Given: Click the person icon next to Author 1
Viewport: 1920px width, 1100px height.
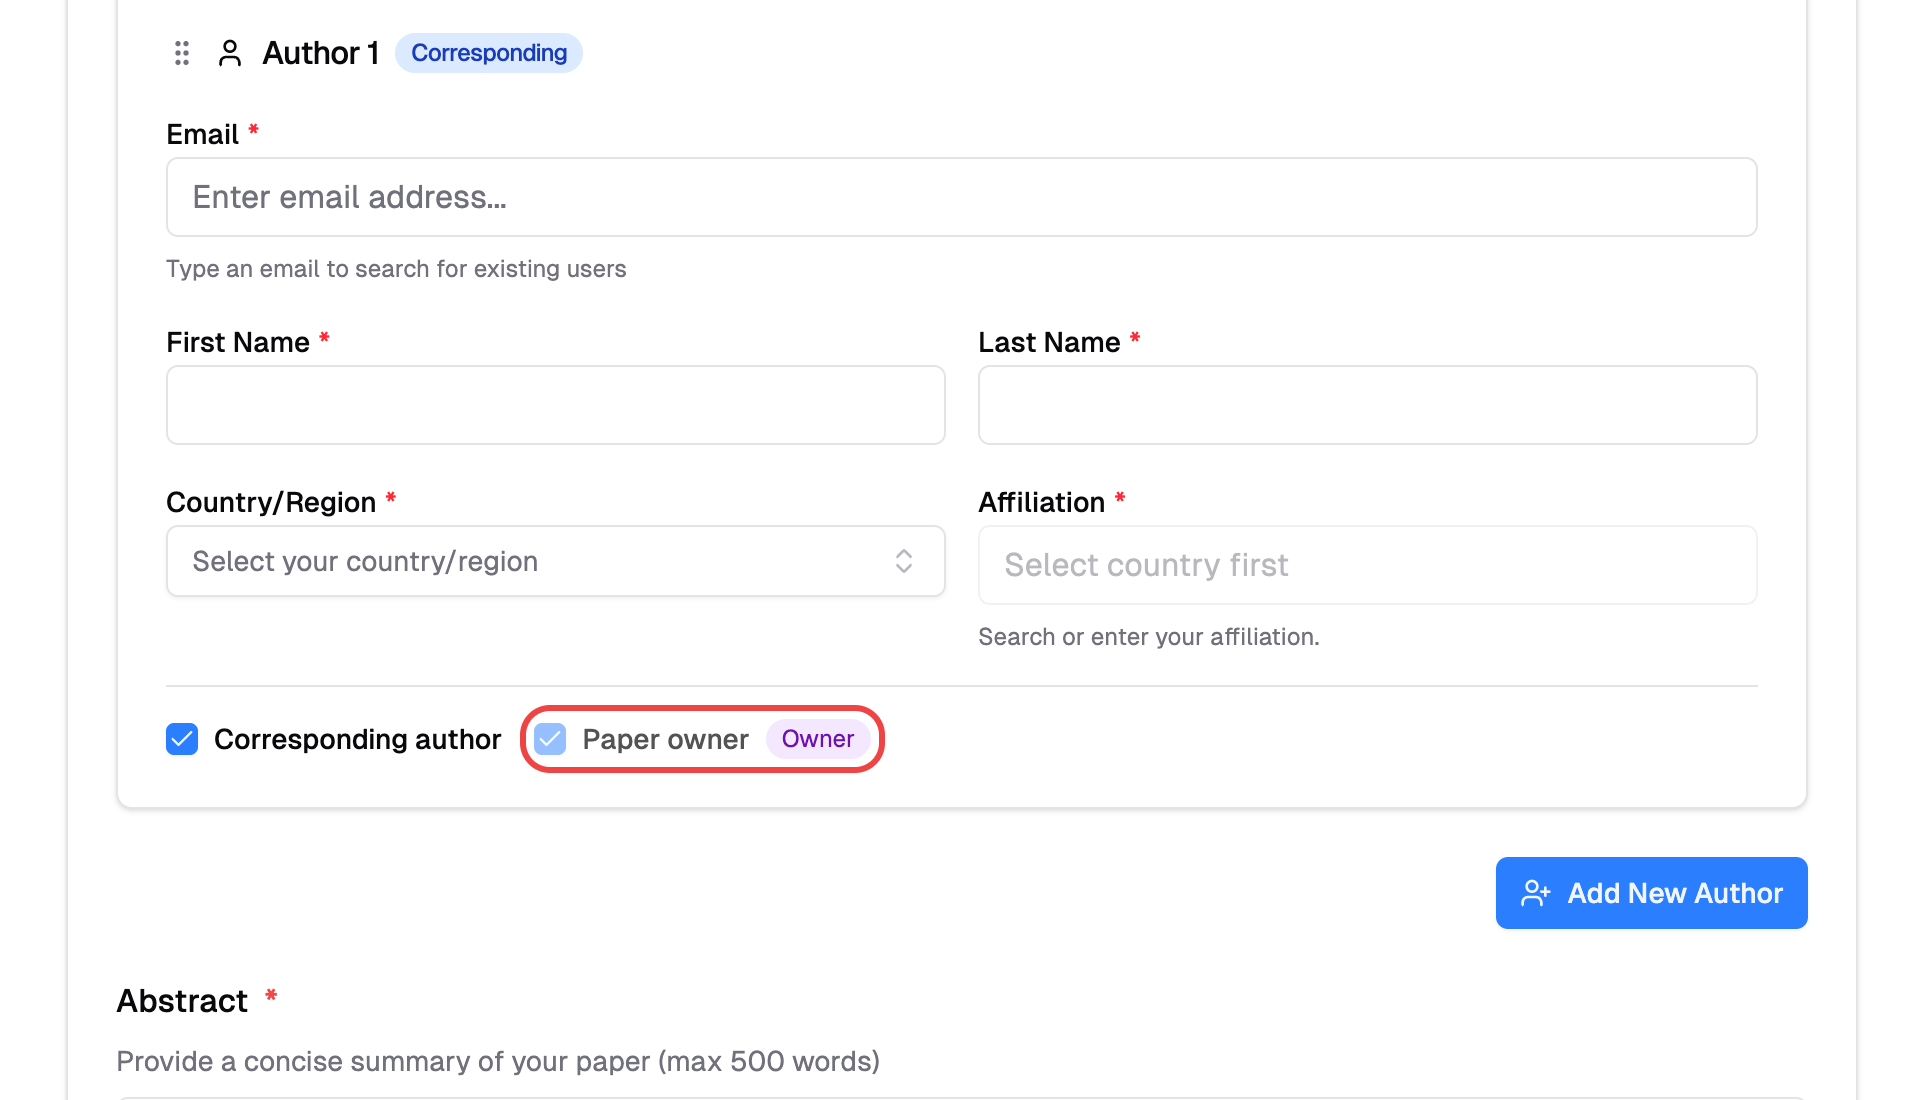Looking at the screenshot, I should pyautogui.click(x=230, y=53).
